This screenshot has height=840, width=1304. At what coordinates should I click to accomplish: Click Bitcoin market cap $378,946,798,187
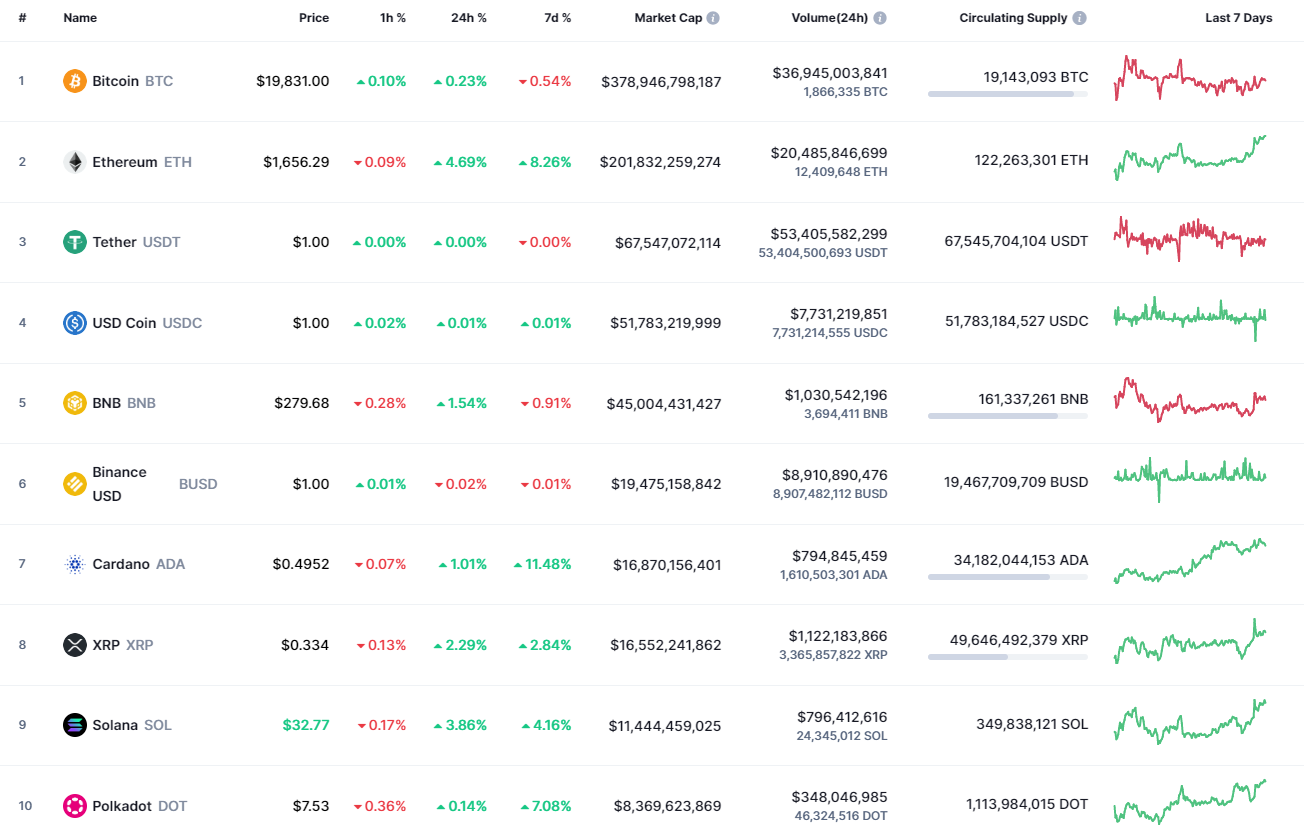click(661, 82)
